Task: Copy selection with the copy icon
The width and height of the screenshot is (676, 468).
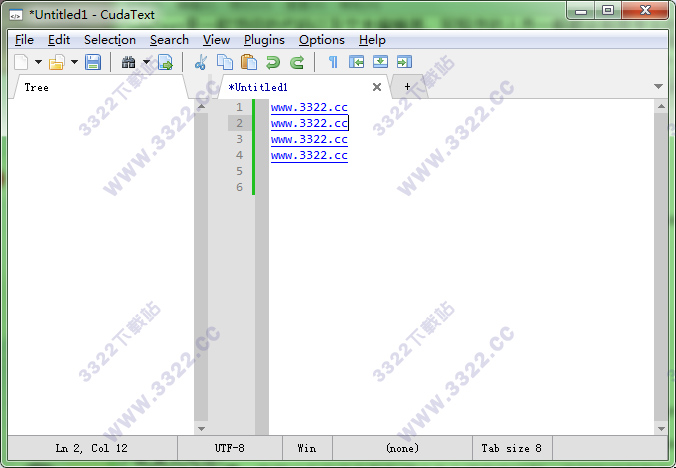Action: [x=225, y=62]
